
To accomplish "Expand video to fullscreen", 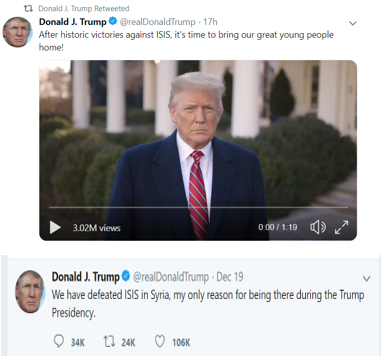I will (x=341, y=227).
